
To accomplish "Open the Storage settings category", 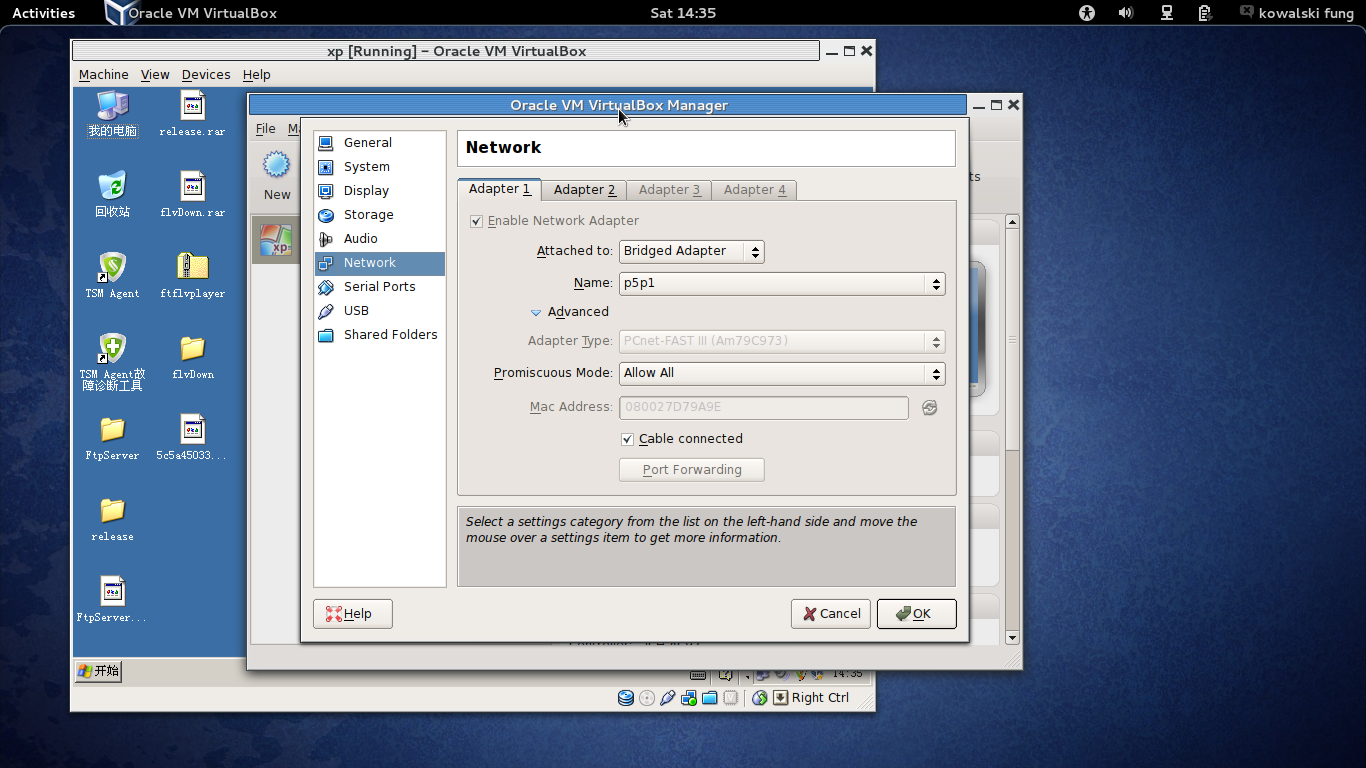I will [379, 215].
